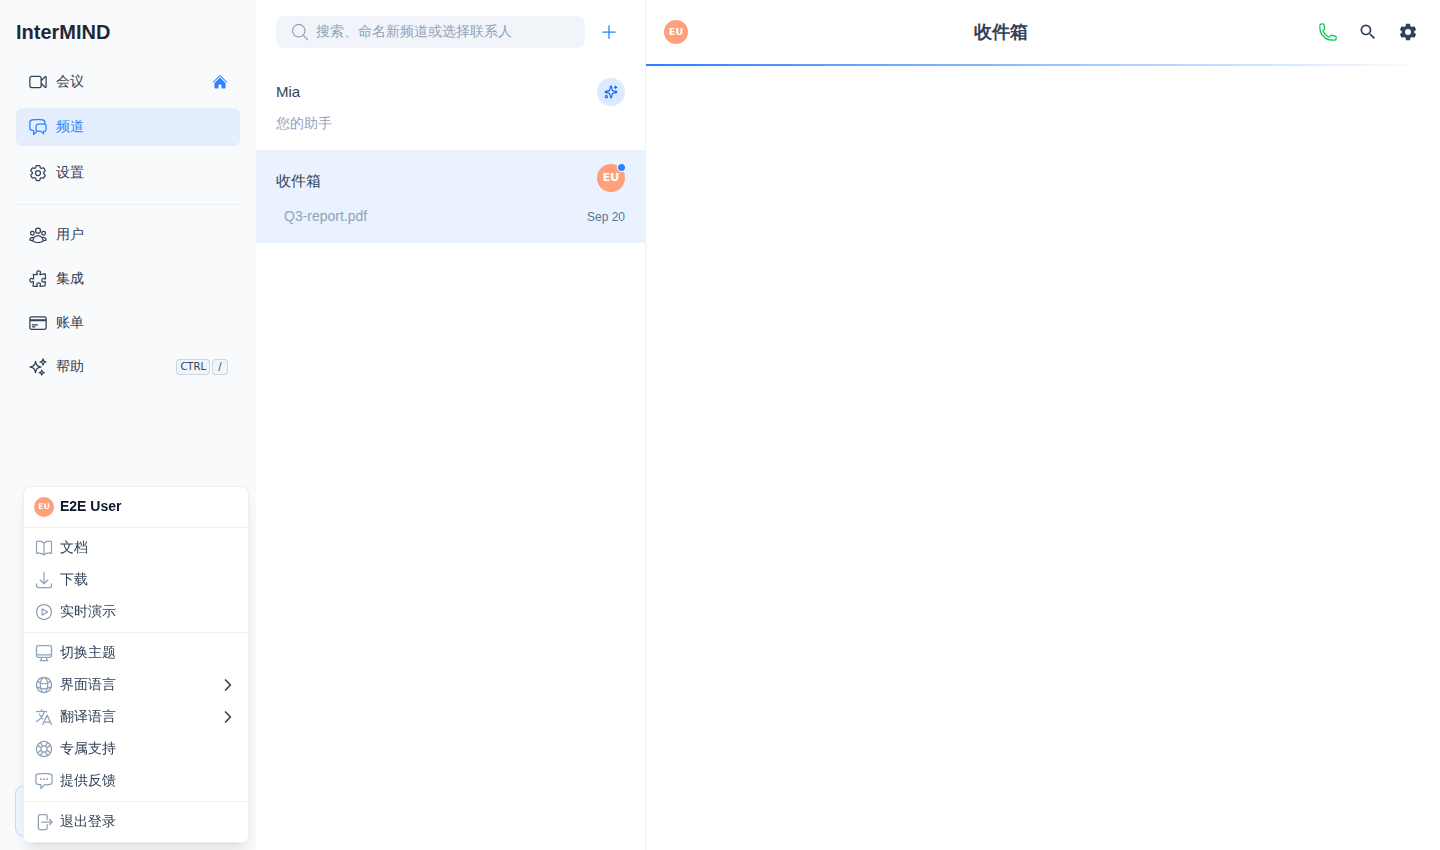Open search using the header magnifier icon

(x=1367, y=32)
